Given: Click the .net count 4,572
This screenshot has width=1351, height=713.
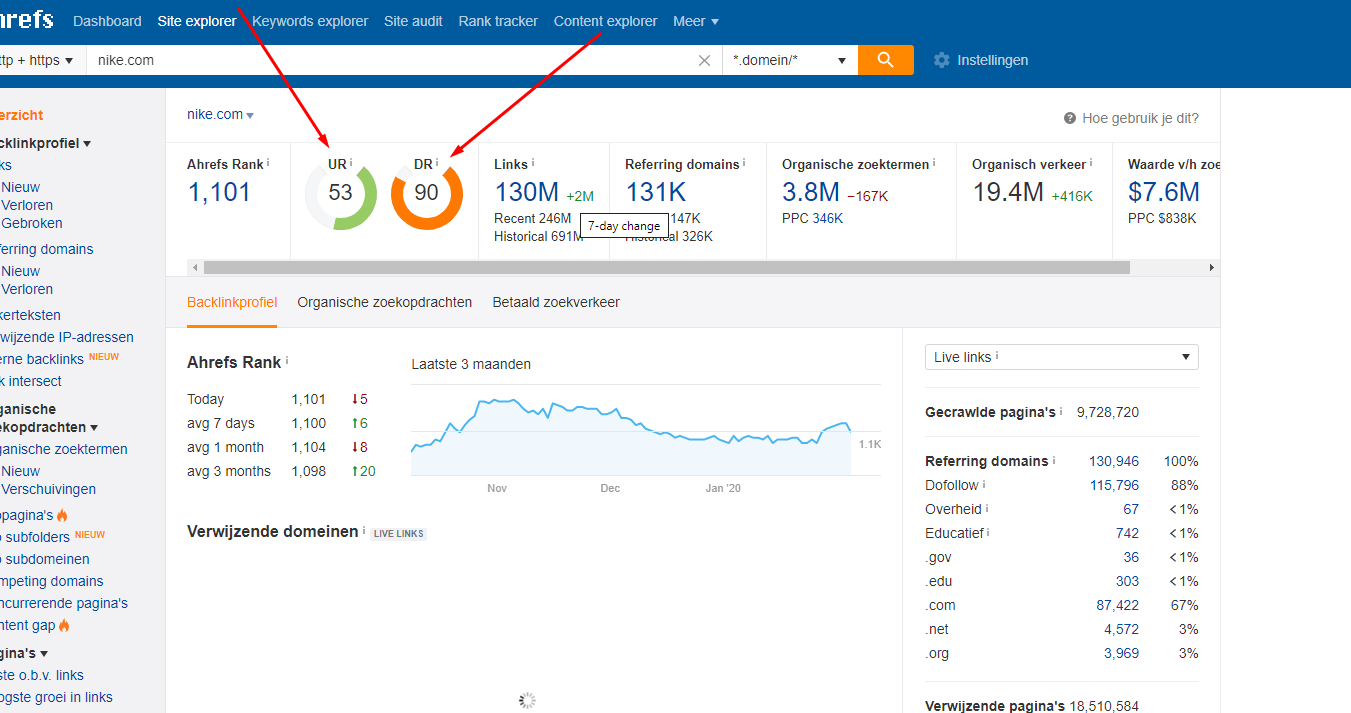Looking at the screenshot, I should (x=1122, y=629).
